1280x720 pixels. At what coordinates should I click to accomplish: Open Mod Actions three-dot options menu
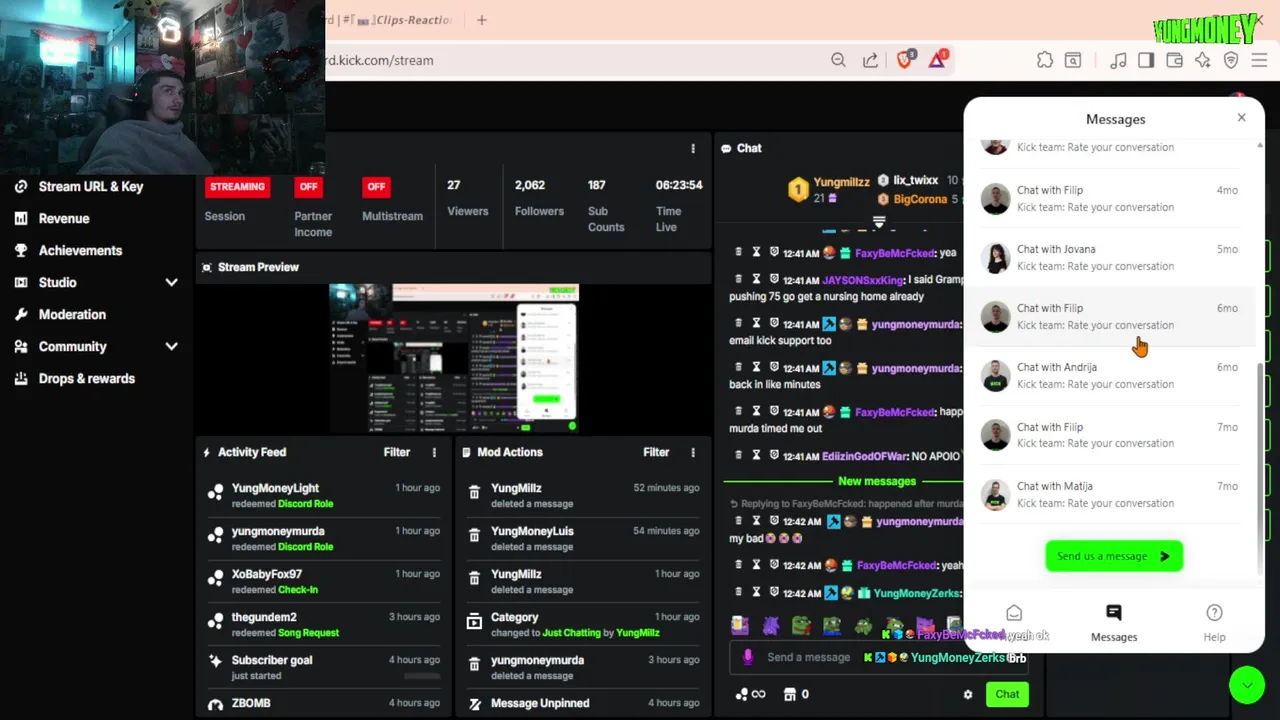pyautogui.click(x=693, y=452)
